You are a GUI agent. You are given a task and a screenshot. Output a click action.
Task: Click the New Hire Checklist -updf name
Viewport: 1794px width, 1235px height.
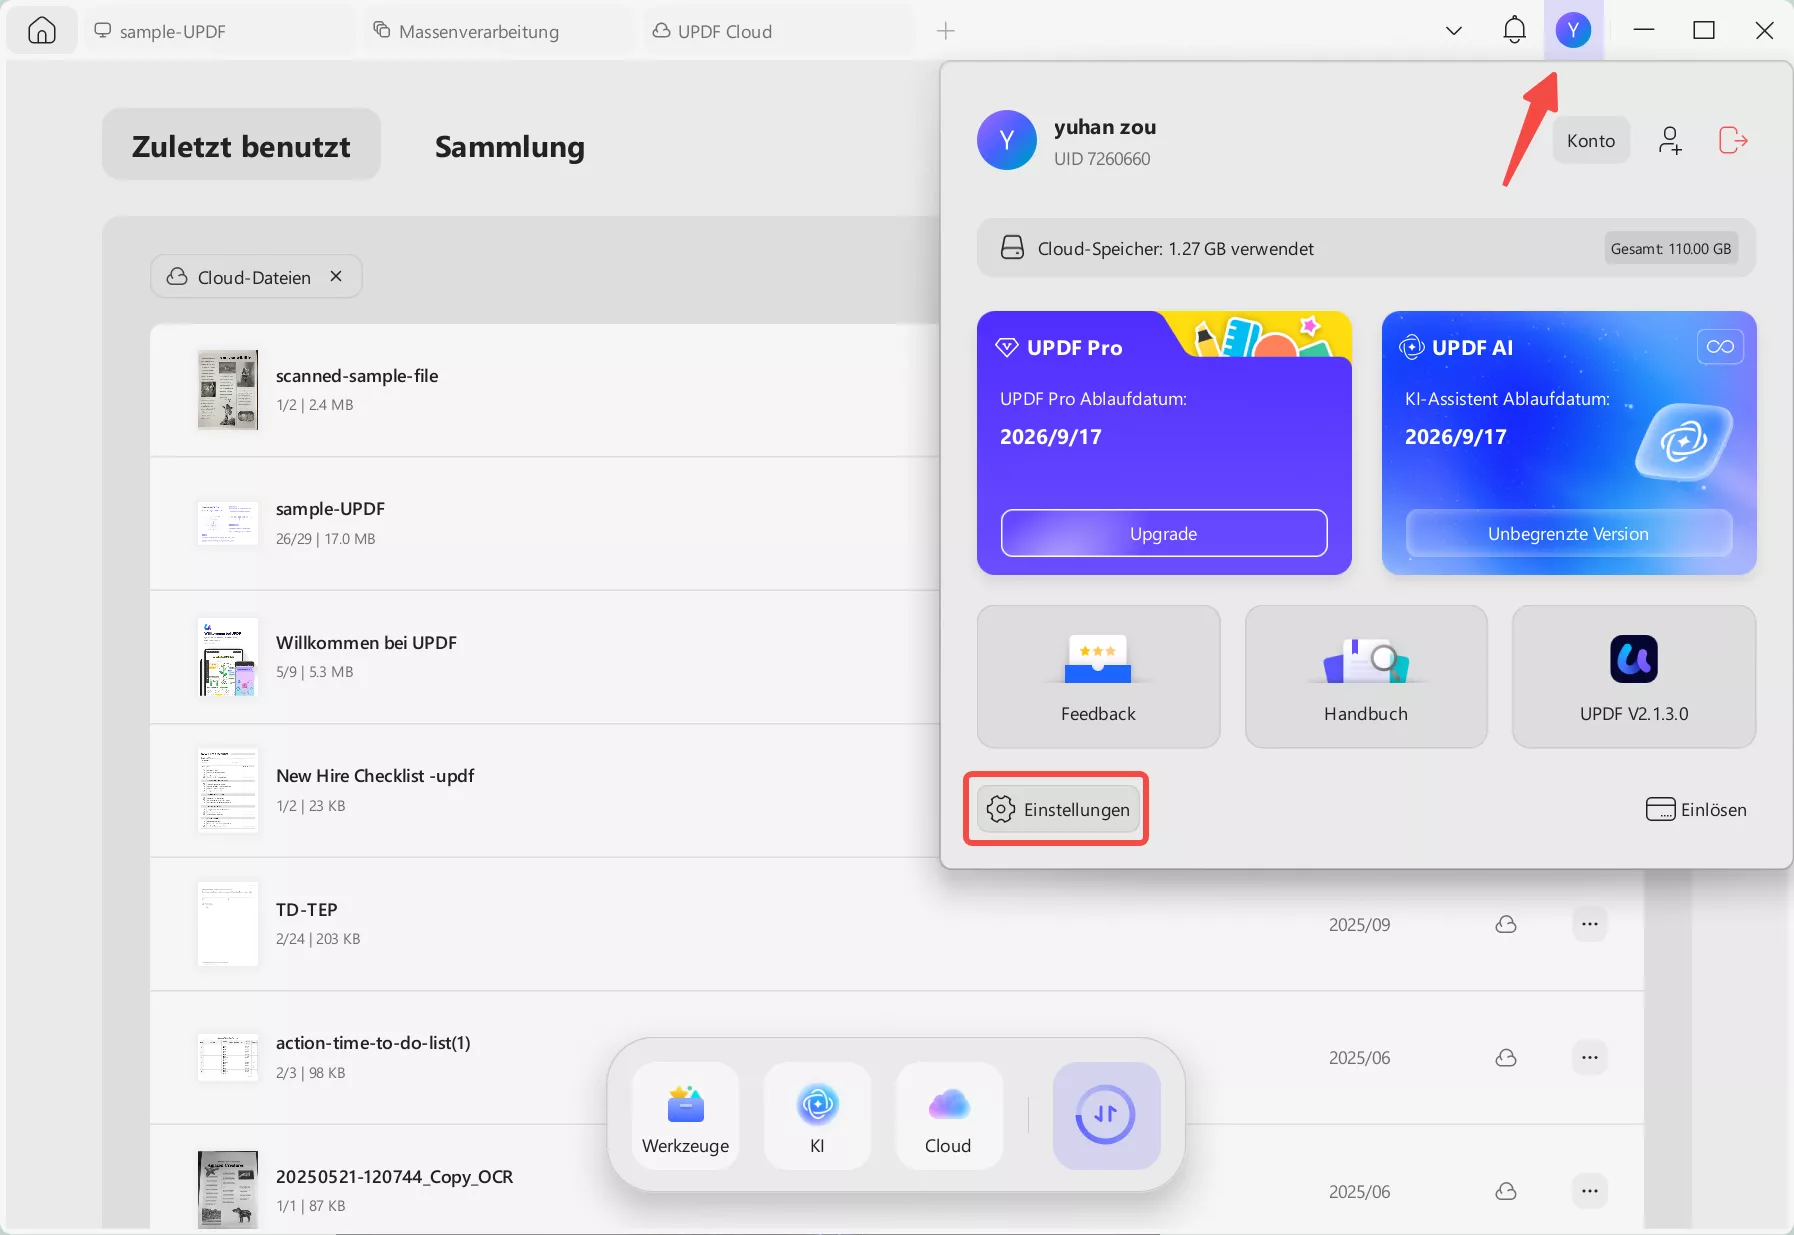point(375,775)
